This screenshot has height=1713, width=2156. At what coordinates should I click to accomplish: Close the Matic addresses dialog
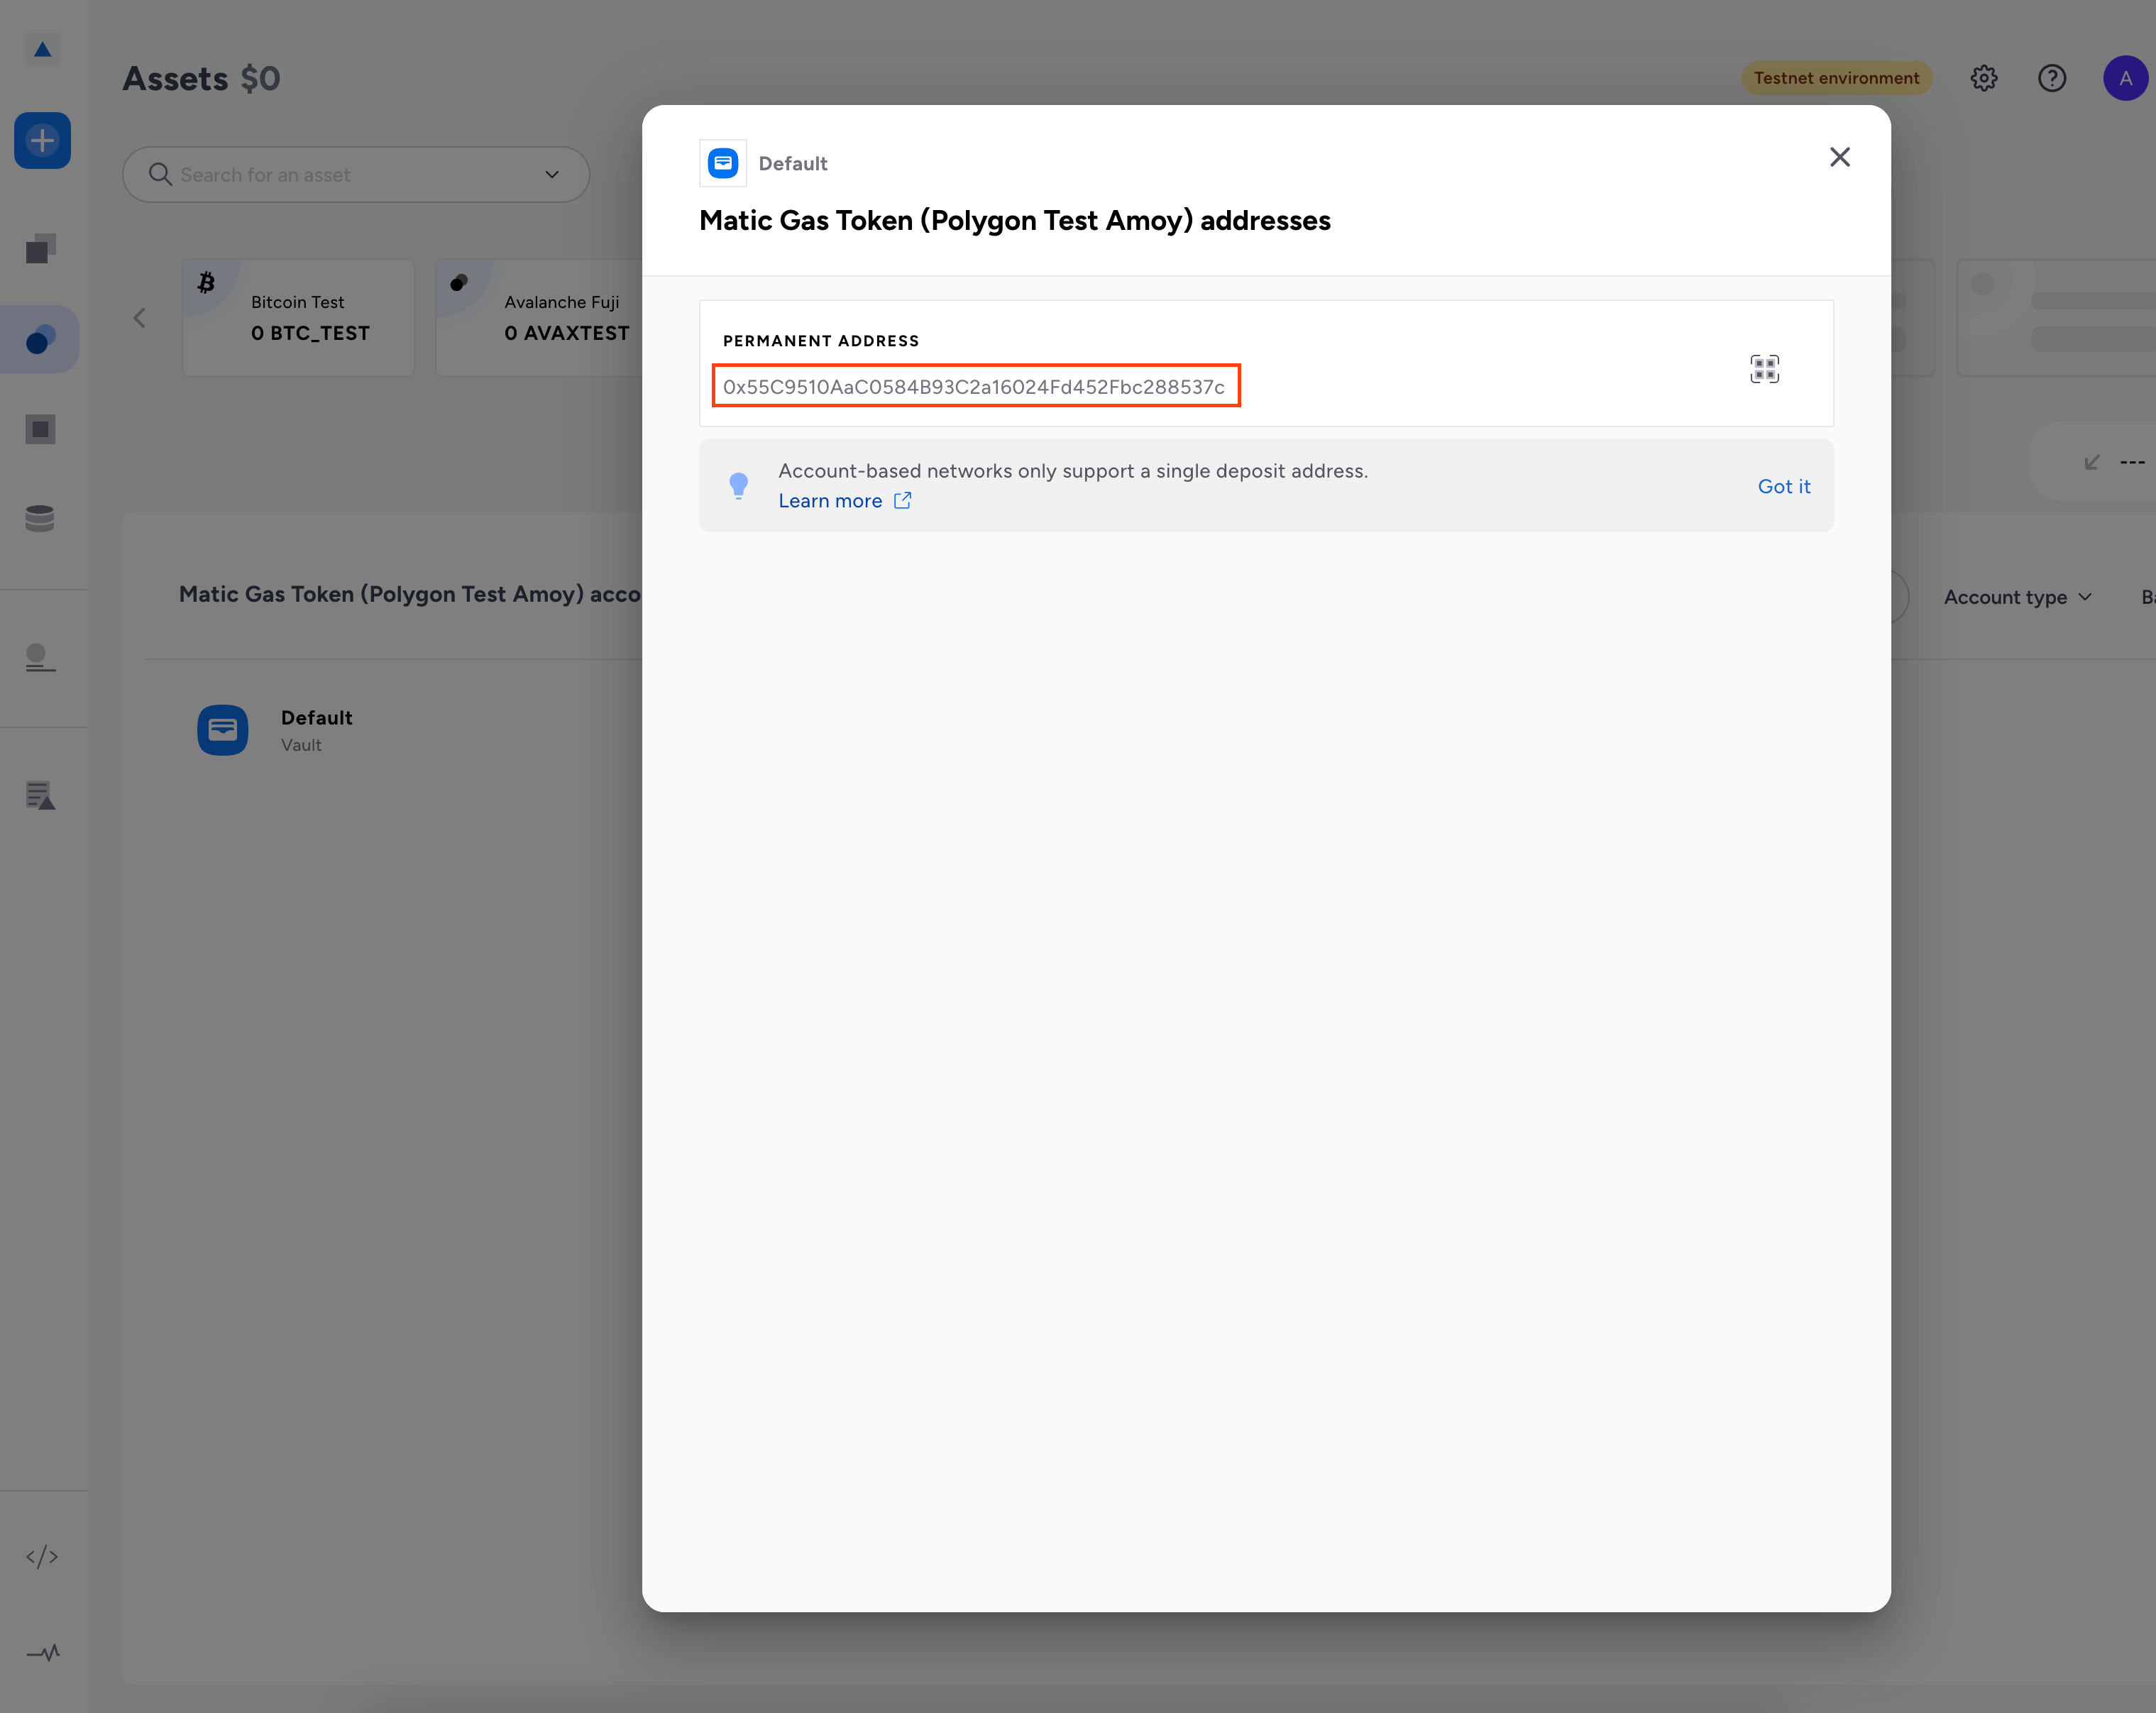(x=1840, y=157)
